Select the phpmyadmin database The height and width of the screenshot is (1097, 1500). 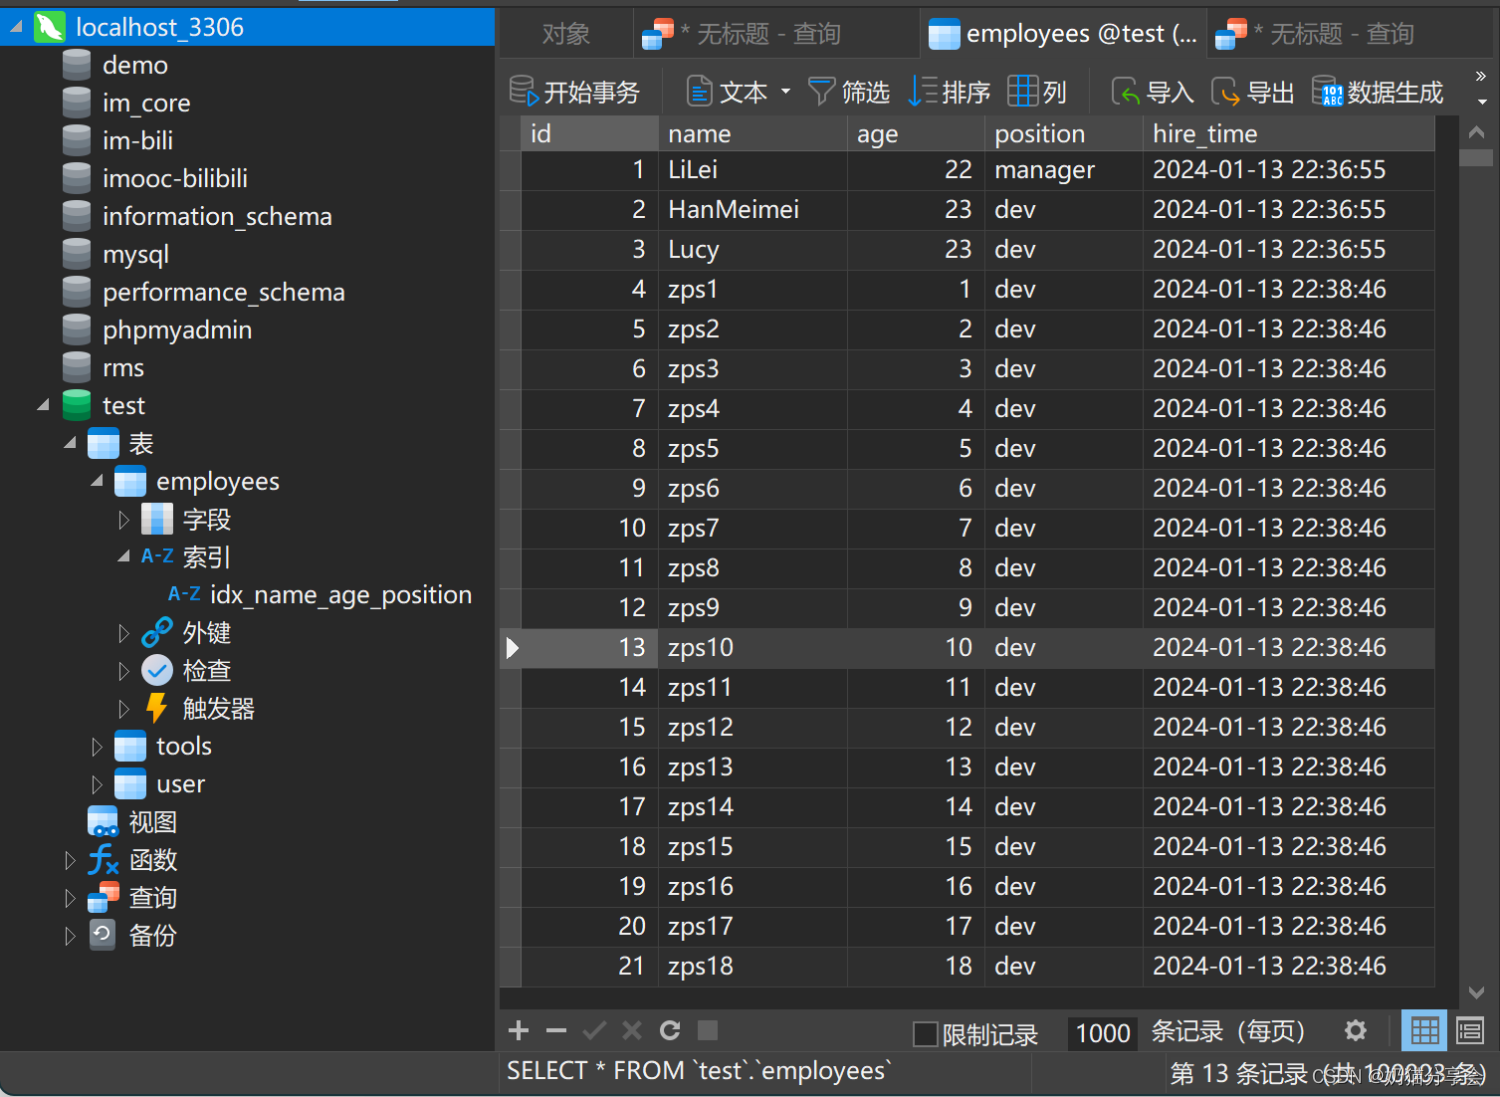[177, 330]
